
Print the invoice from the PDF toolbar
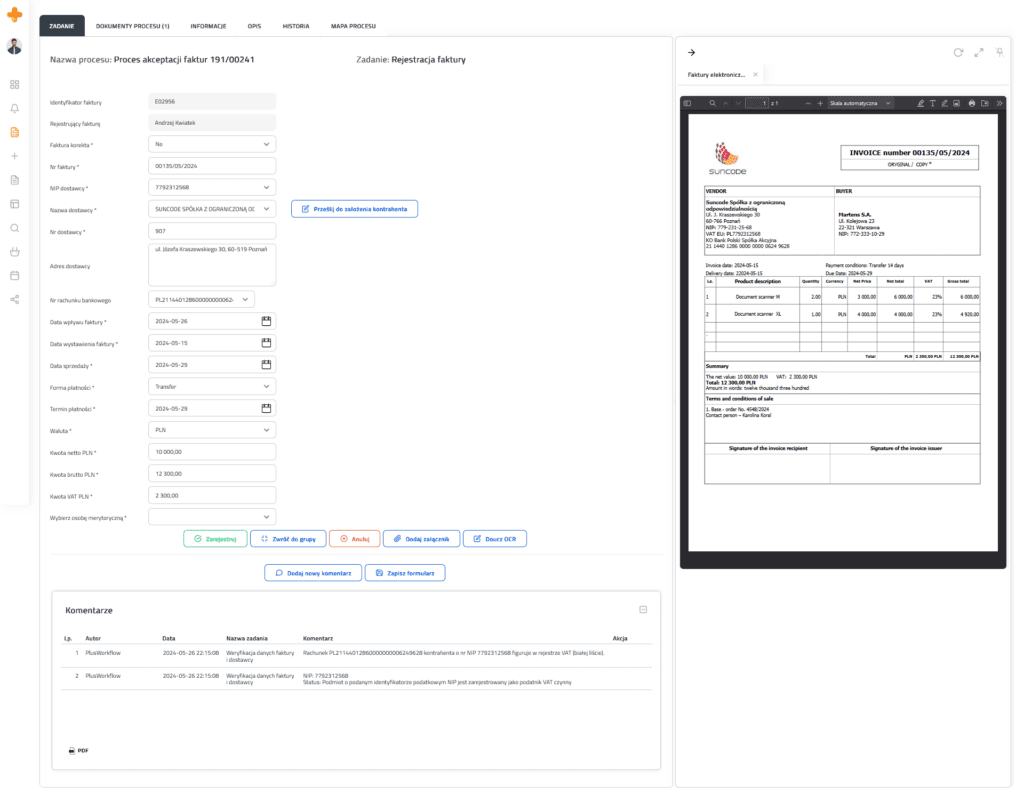pos(972,102)
